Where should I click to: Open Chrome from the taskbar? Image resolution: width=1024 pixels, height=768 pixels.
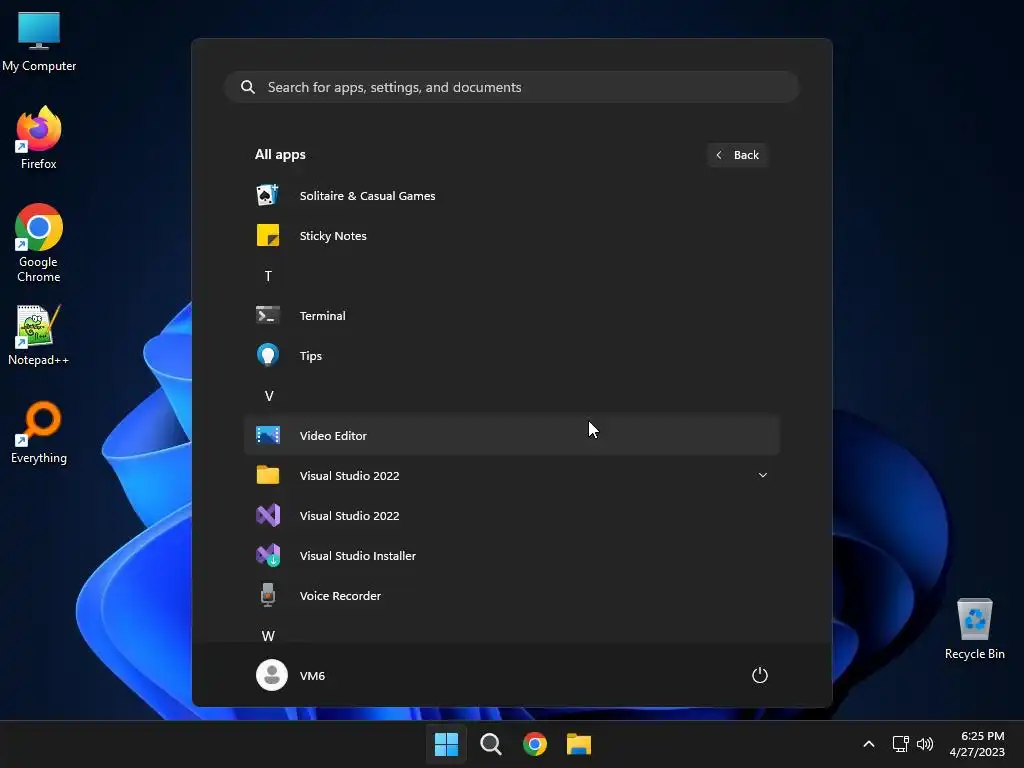point(534,744)
